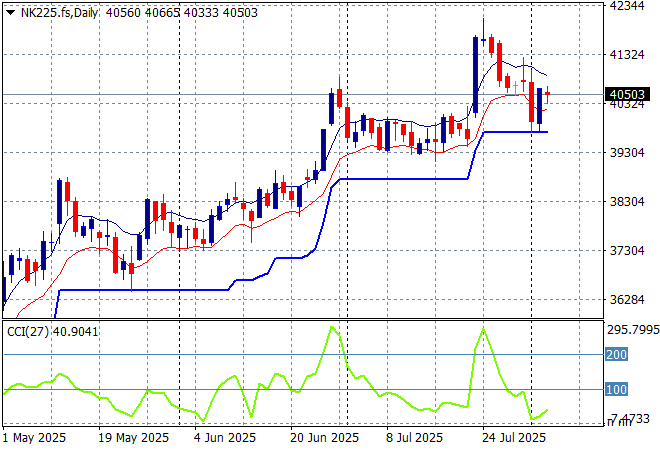Click the 41324 price axis label
The image size is (660, 450).
(627, 55)
